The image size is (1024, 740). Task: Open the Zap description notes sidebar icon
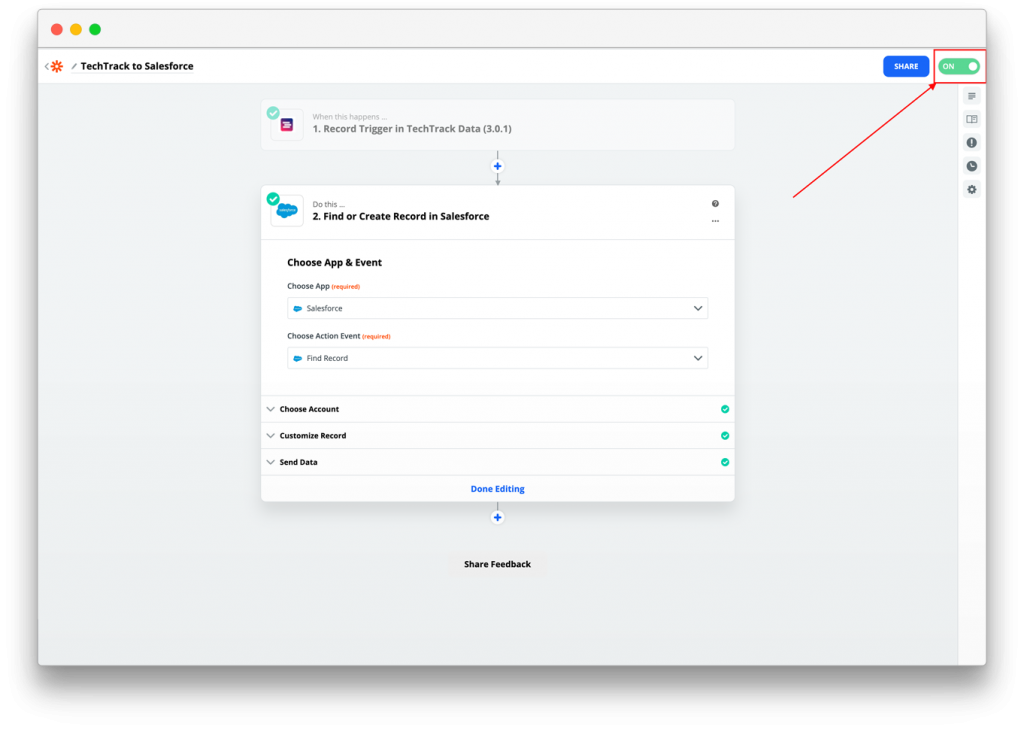[972, 96]
